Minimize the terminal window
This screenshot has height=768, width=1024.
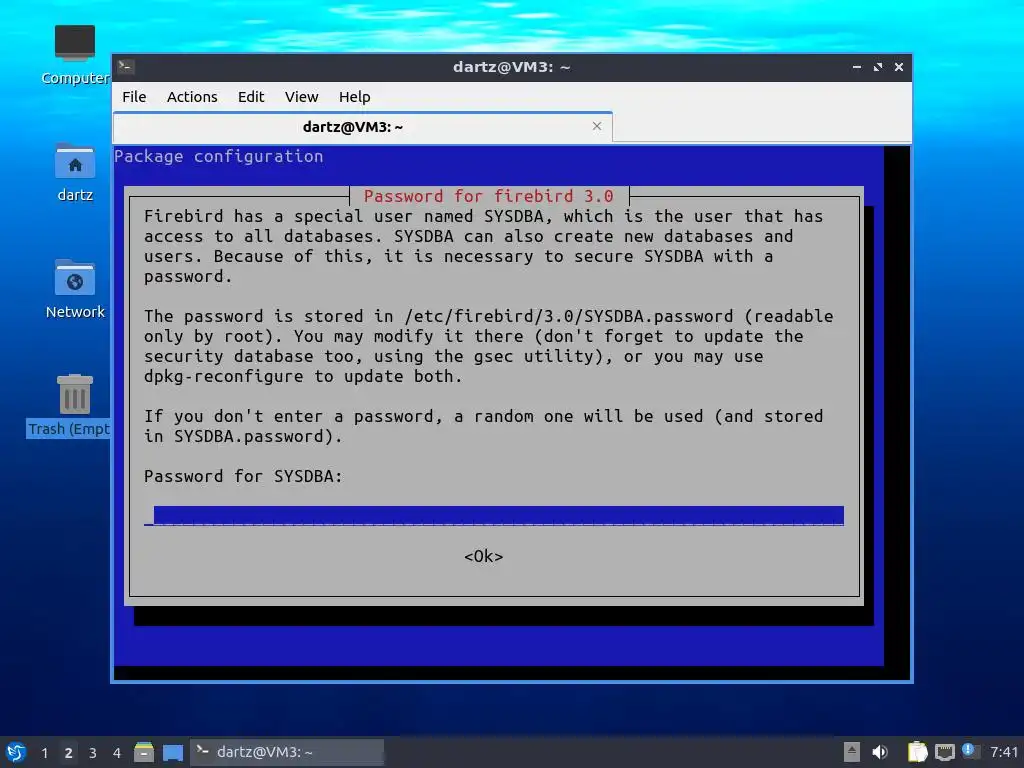pyautogui.click(x=856, y=67)
